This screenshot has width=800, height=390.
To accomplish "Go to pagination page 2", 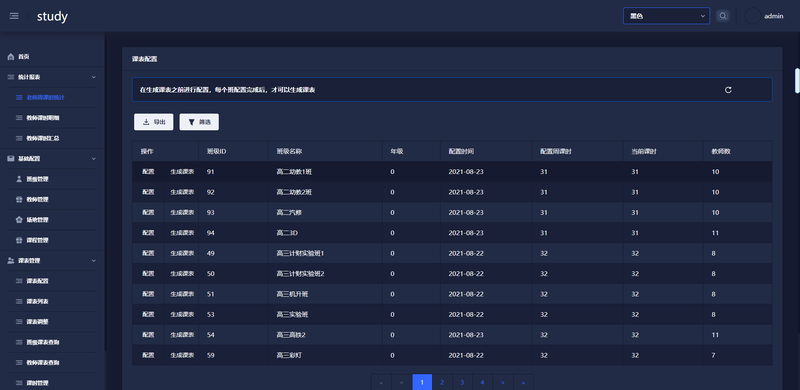I will pos(442,382).
